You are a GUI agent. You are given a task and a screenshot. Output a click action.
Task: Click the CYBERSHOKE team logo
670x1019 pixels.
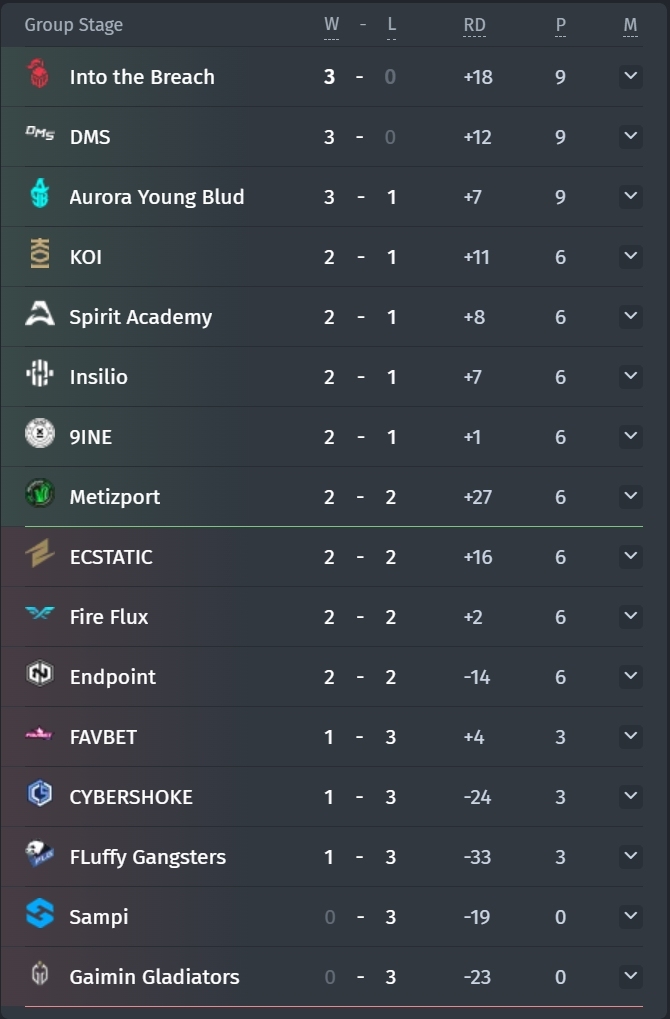tap(40, 793)
